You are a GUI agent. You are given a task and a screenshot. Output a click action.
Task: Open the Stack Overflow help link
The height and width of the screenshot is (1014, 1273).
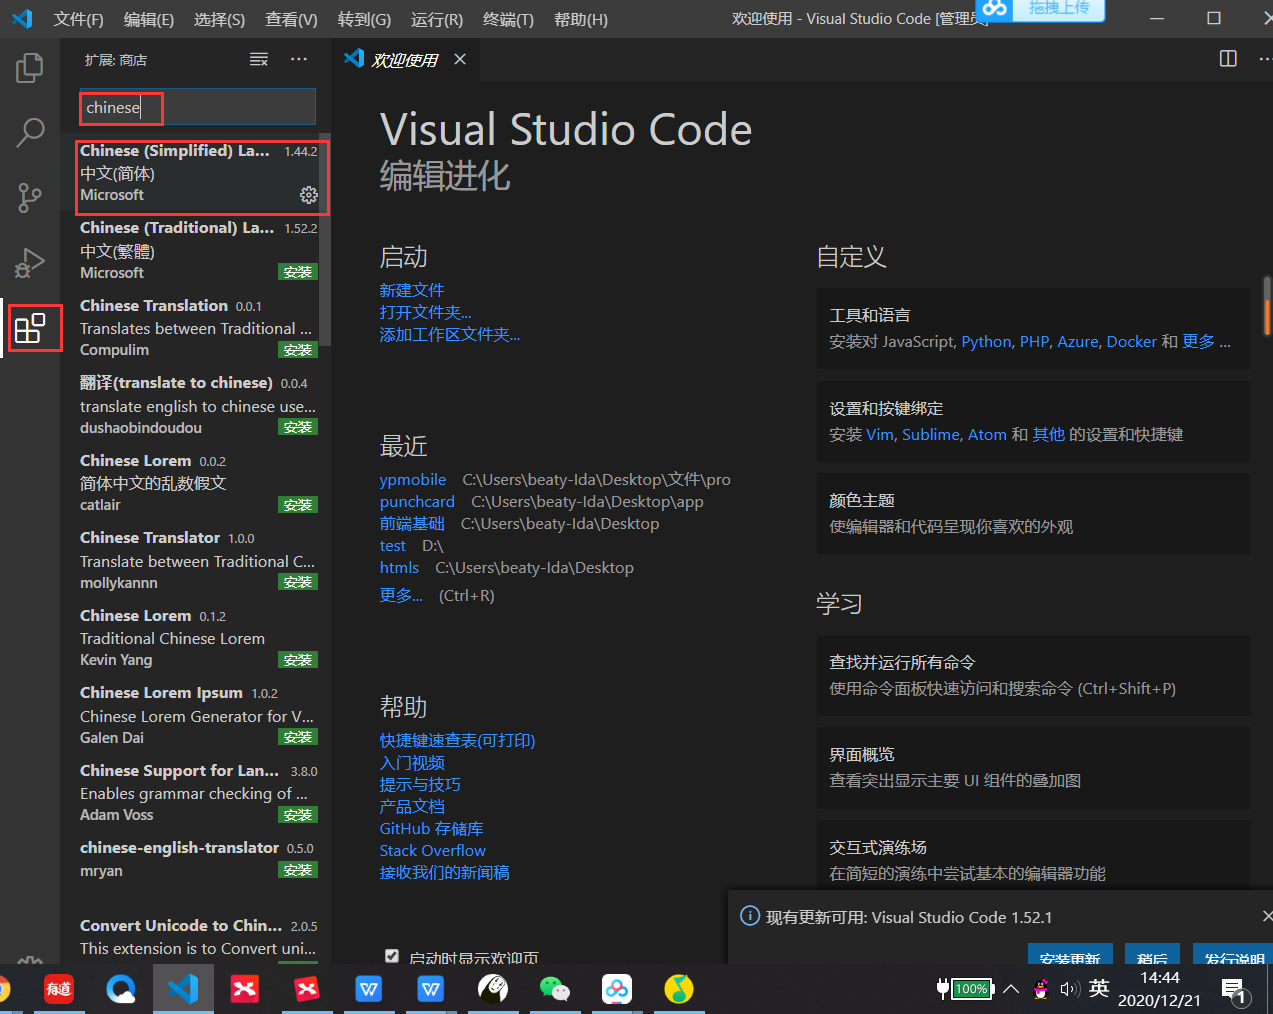coord(432,850)
